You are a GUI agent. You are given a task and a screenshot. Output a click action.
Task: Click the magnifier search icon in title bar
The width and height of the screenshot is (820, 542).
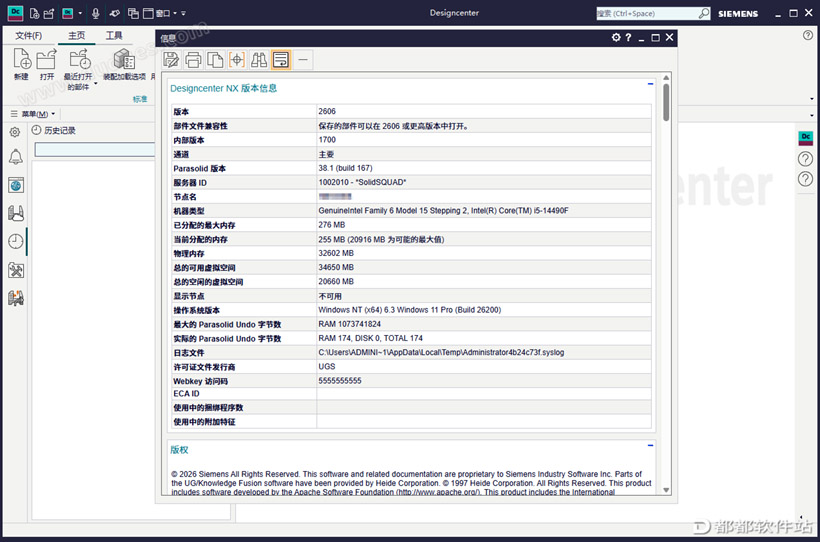tap(704, 14)
